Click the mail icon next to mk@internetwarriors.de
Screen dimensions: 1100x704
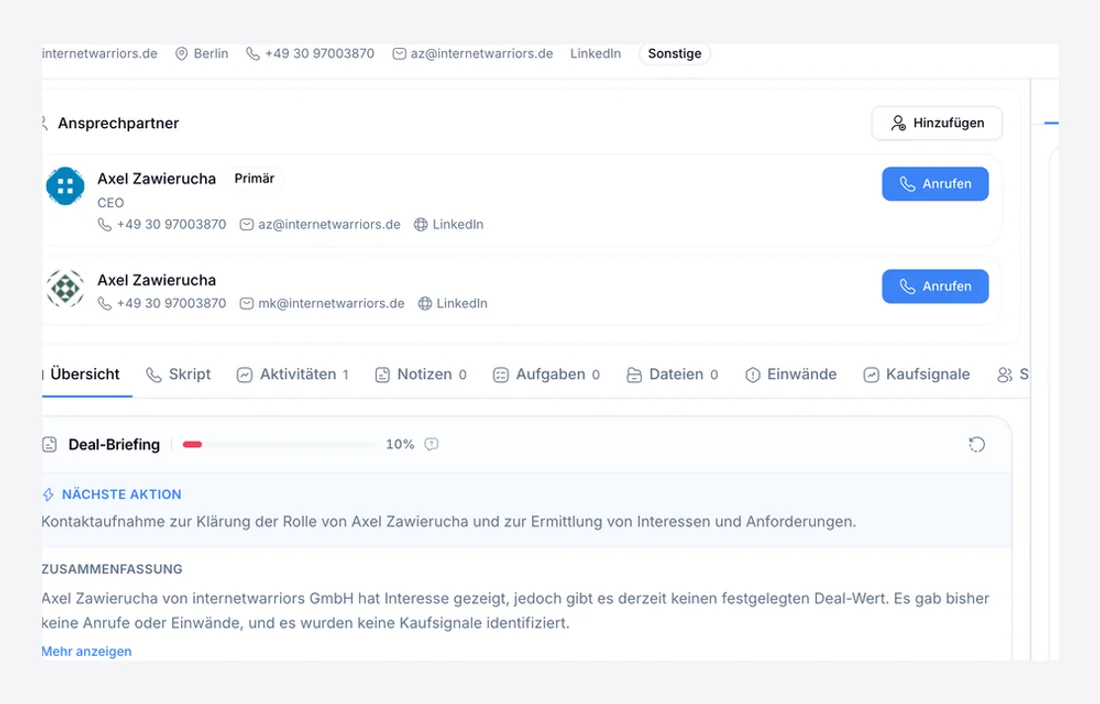246,304
